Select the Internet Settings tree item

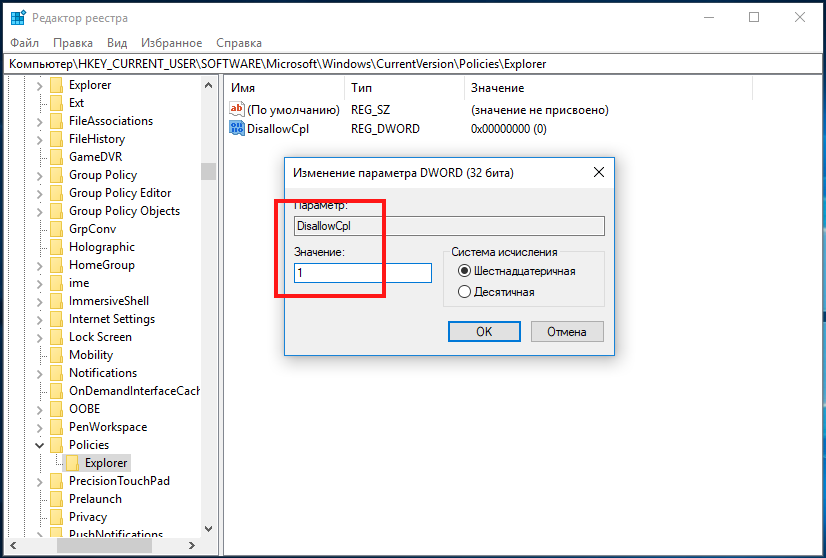point(112,319)
